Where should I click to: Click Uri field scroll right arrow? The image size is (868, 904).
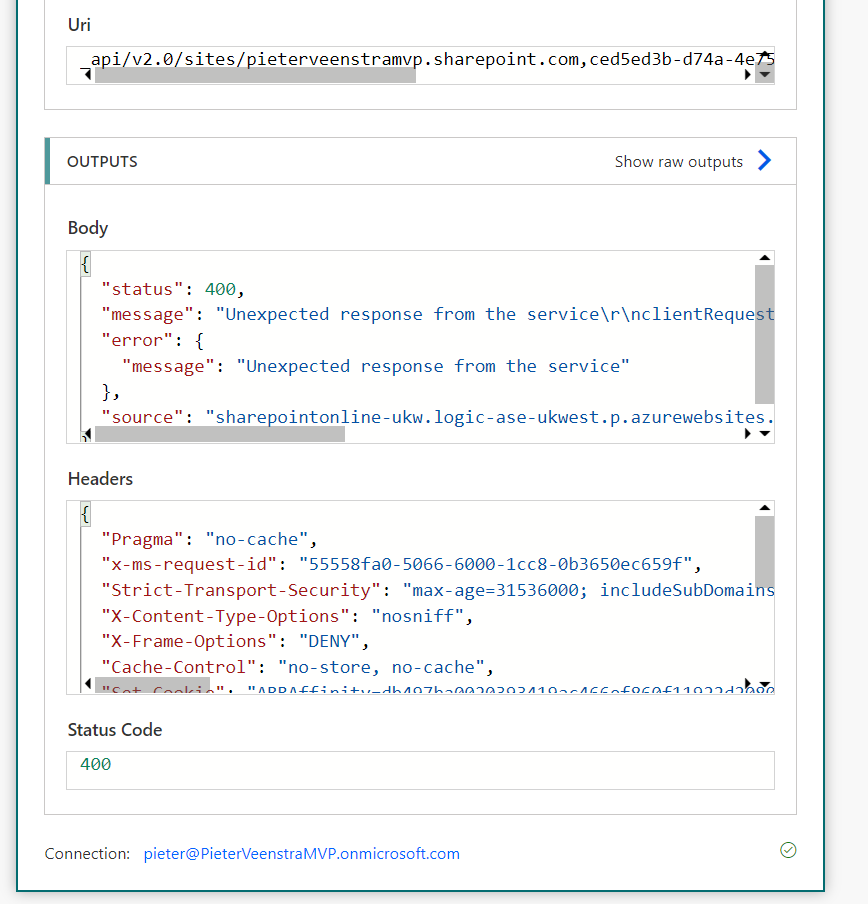pos(748,75)
